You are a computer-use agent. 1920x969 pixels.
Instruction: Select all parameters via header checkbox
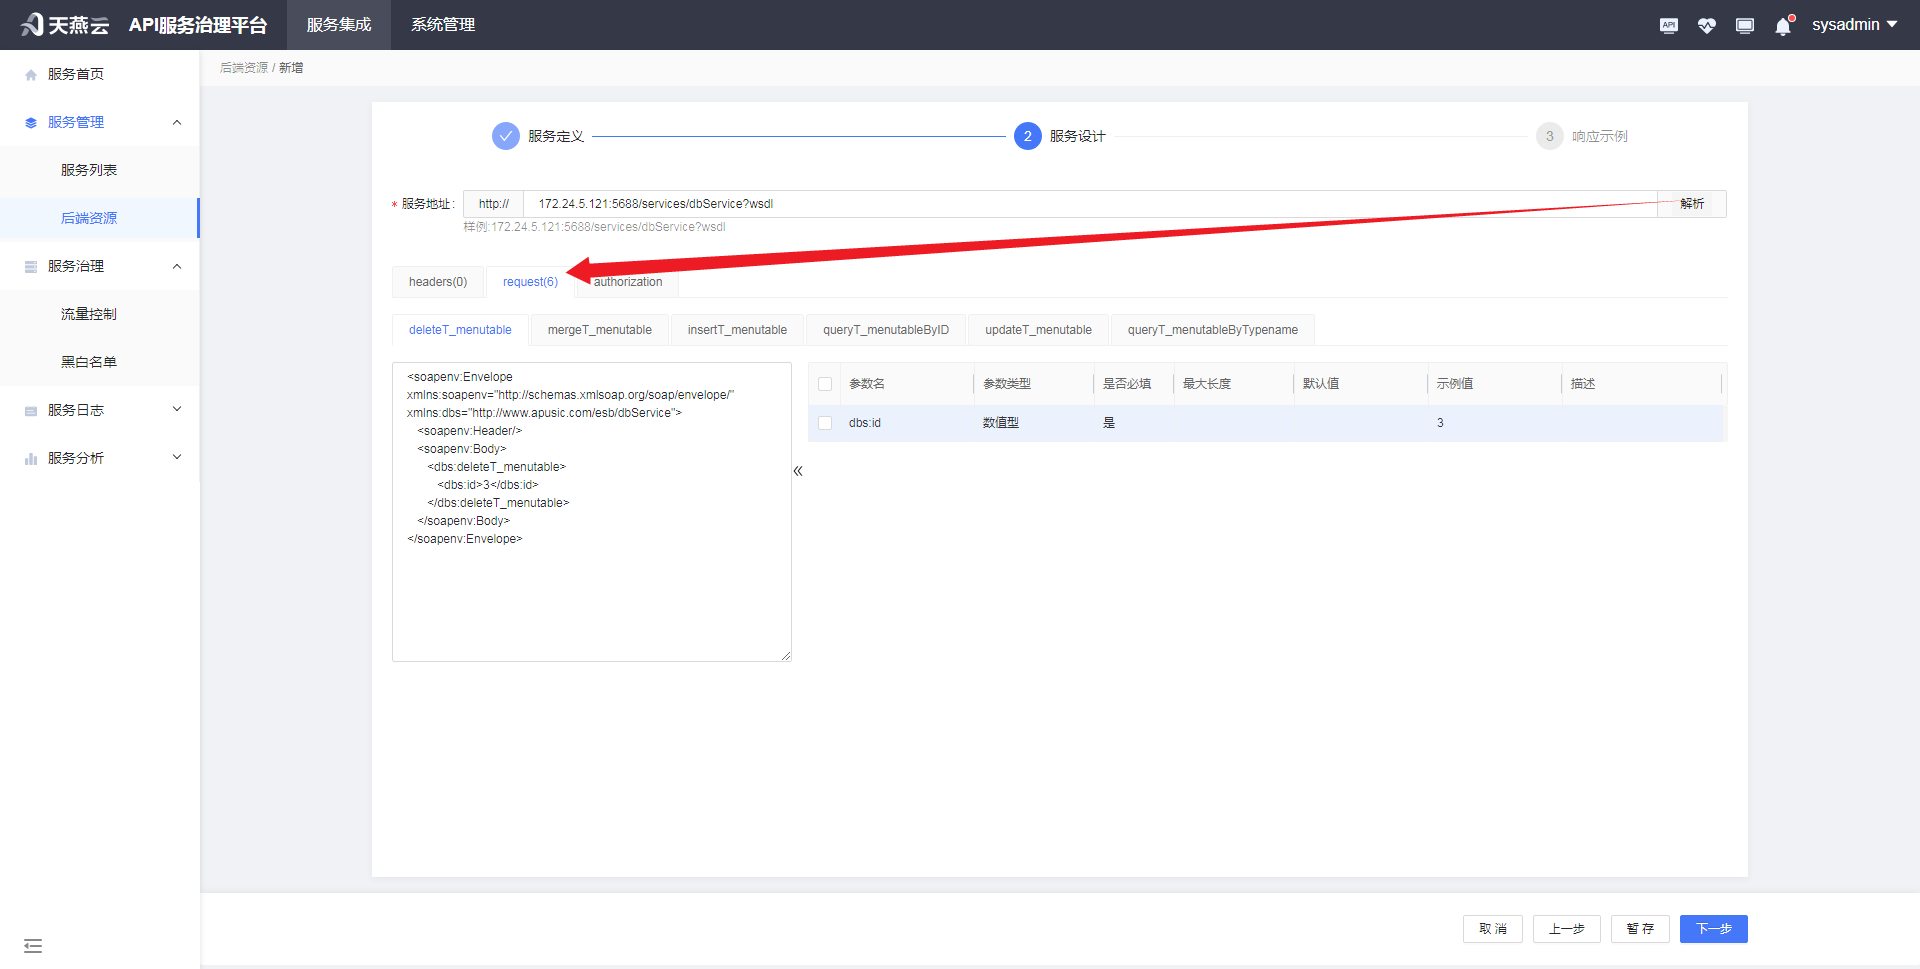click(825, 384)
